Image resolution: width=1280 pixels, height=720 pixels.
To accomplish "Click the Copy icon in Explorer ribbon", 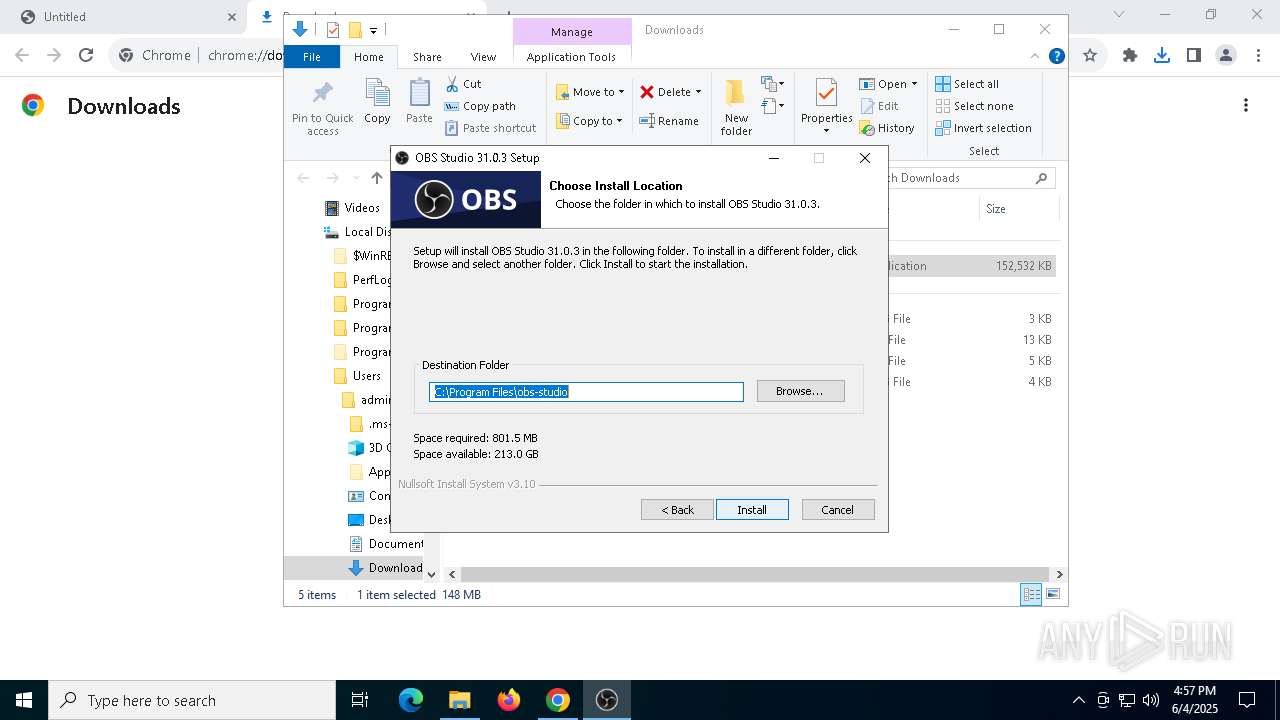I will (377, 101).
